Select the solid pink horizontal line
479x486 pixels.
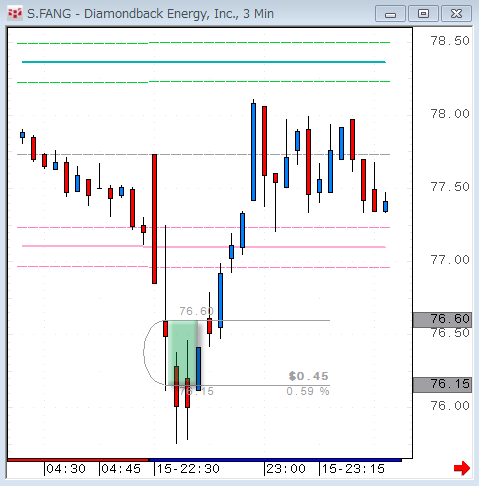tap(204, 246)
